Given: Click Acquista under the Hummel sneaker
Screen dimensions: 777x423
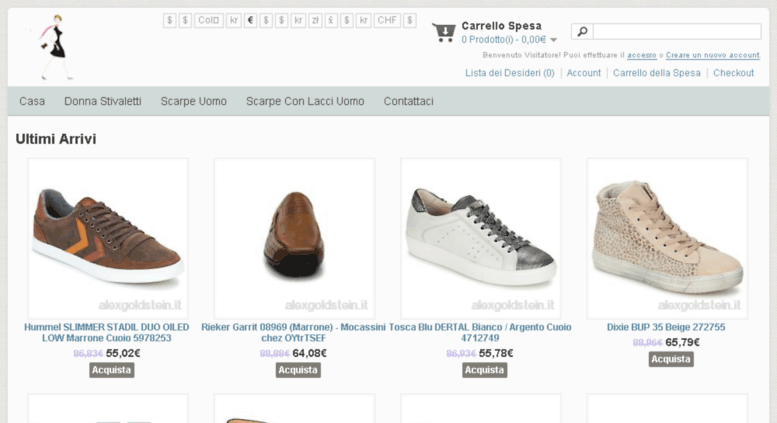Looking at the screenshot, I should coord(111,370).
